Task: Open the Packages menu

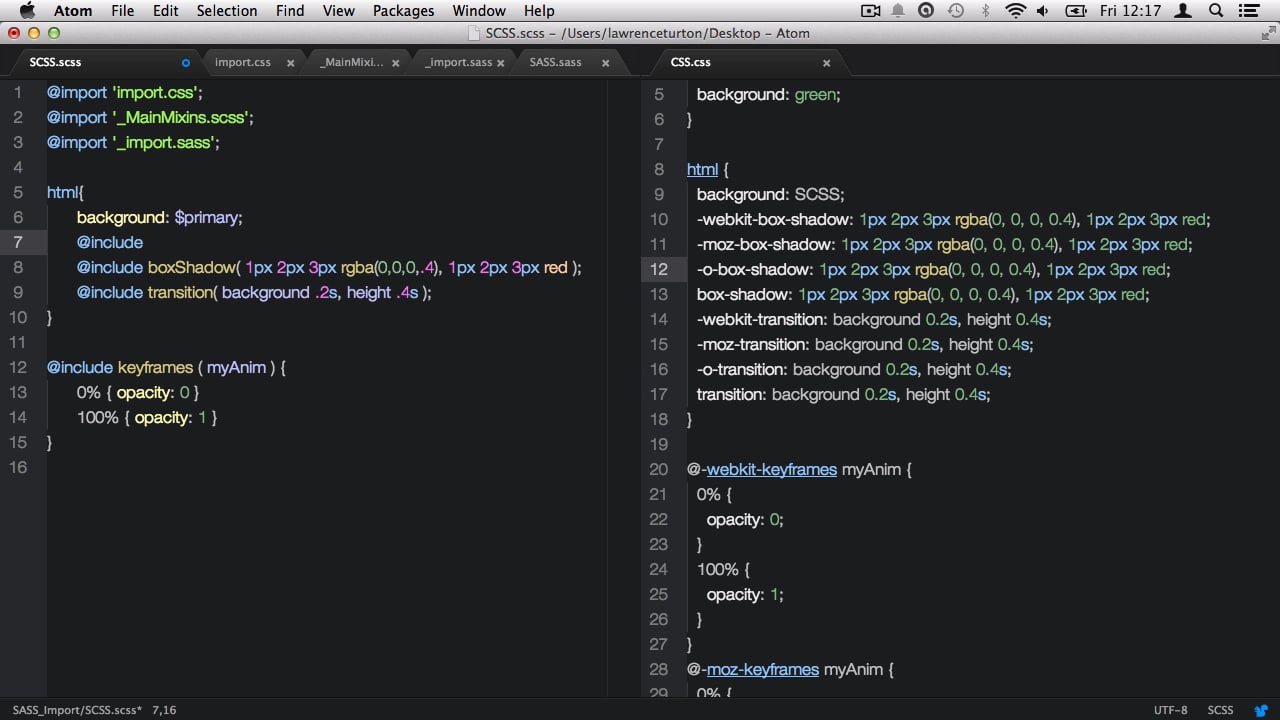Action: point(403,11)
